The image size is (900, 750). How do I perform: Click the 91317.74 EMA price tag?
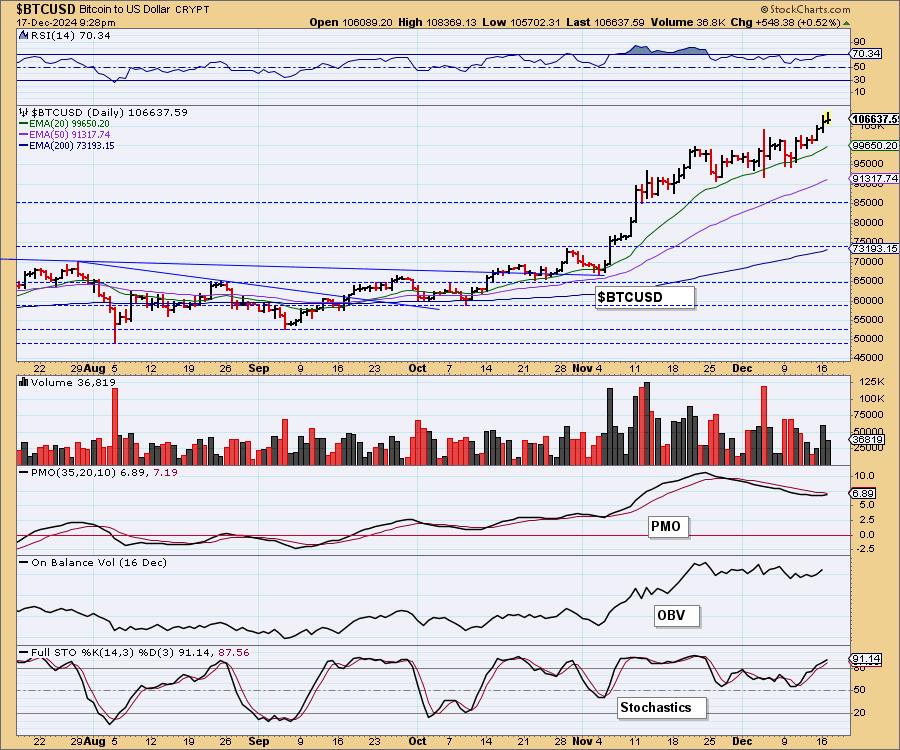[874, 178]
